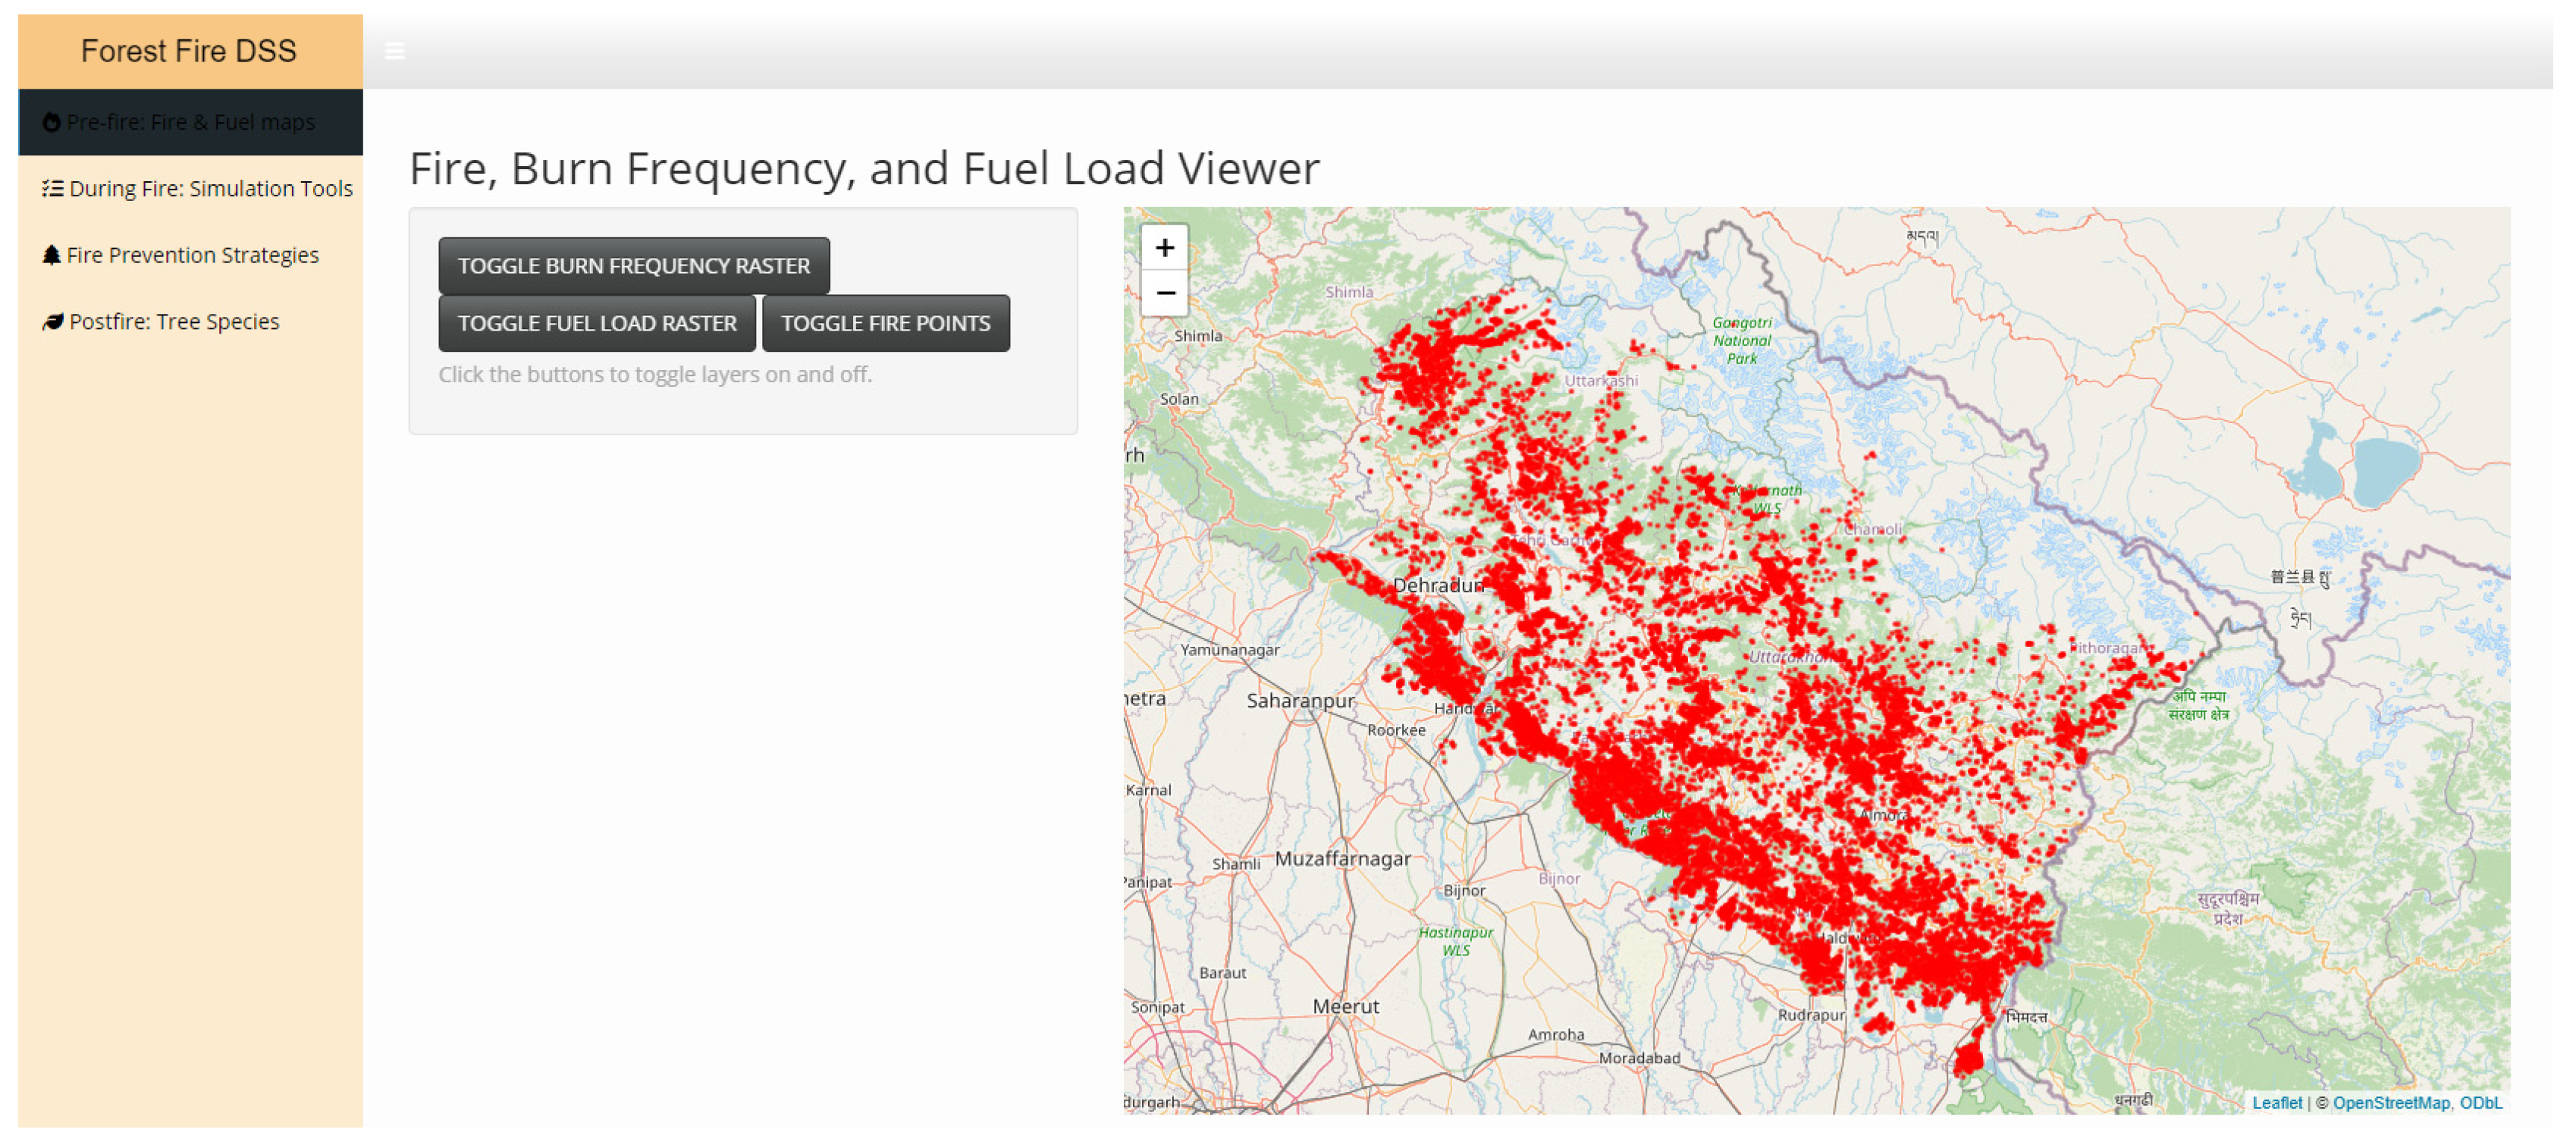The height and width of the screenshot is (1145, 2576).
Task: Click the Forest Fire DSS title
Action: pos(189,51)
